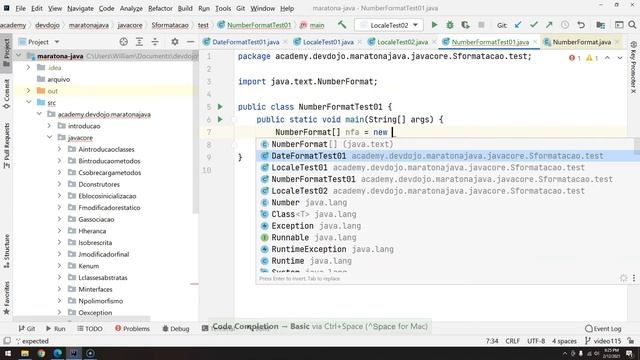Push commits with the Git arrow icon

(549, 25)
